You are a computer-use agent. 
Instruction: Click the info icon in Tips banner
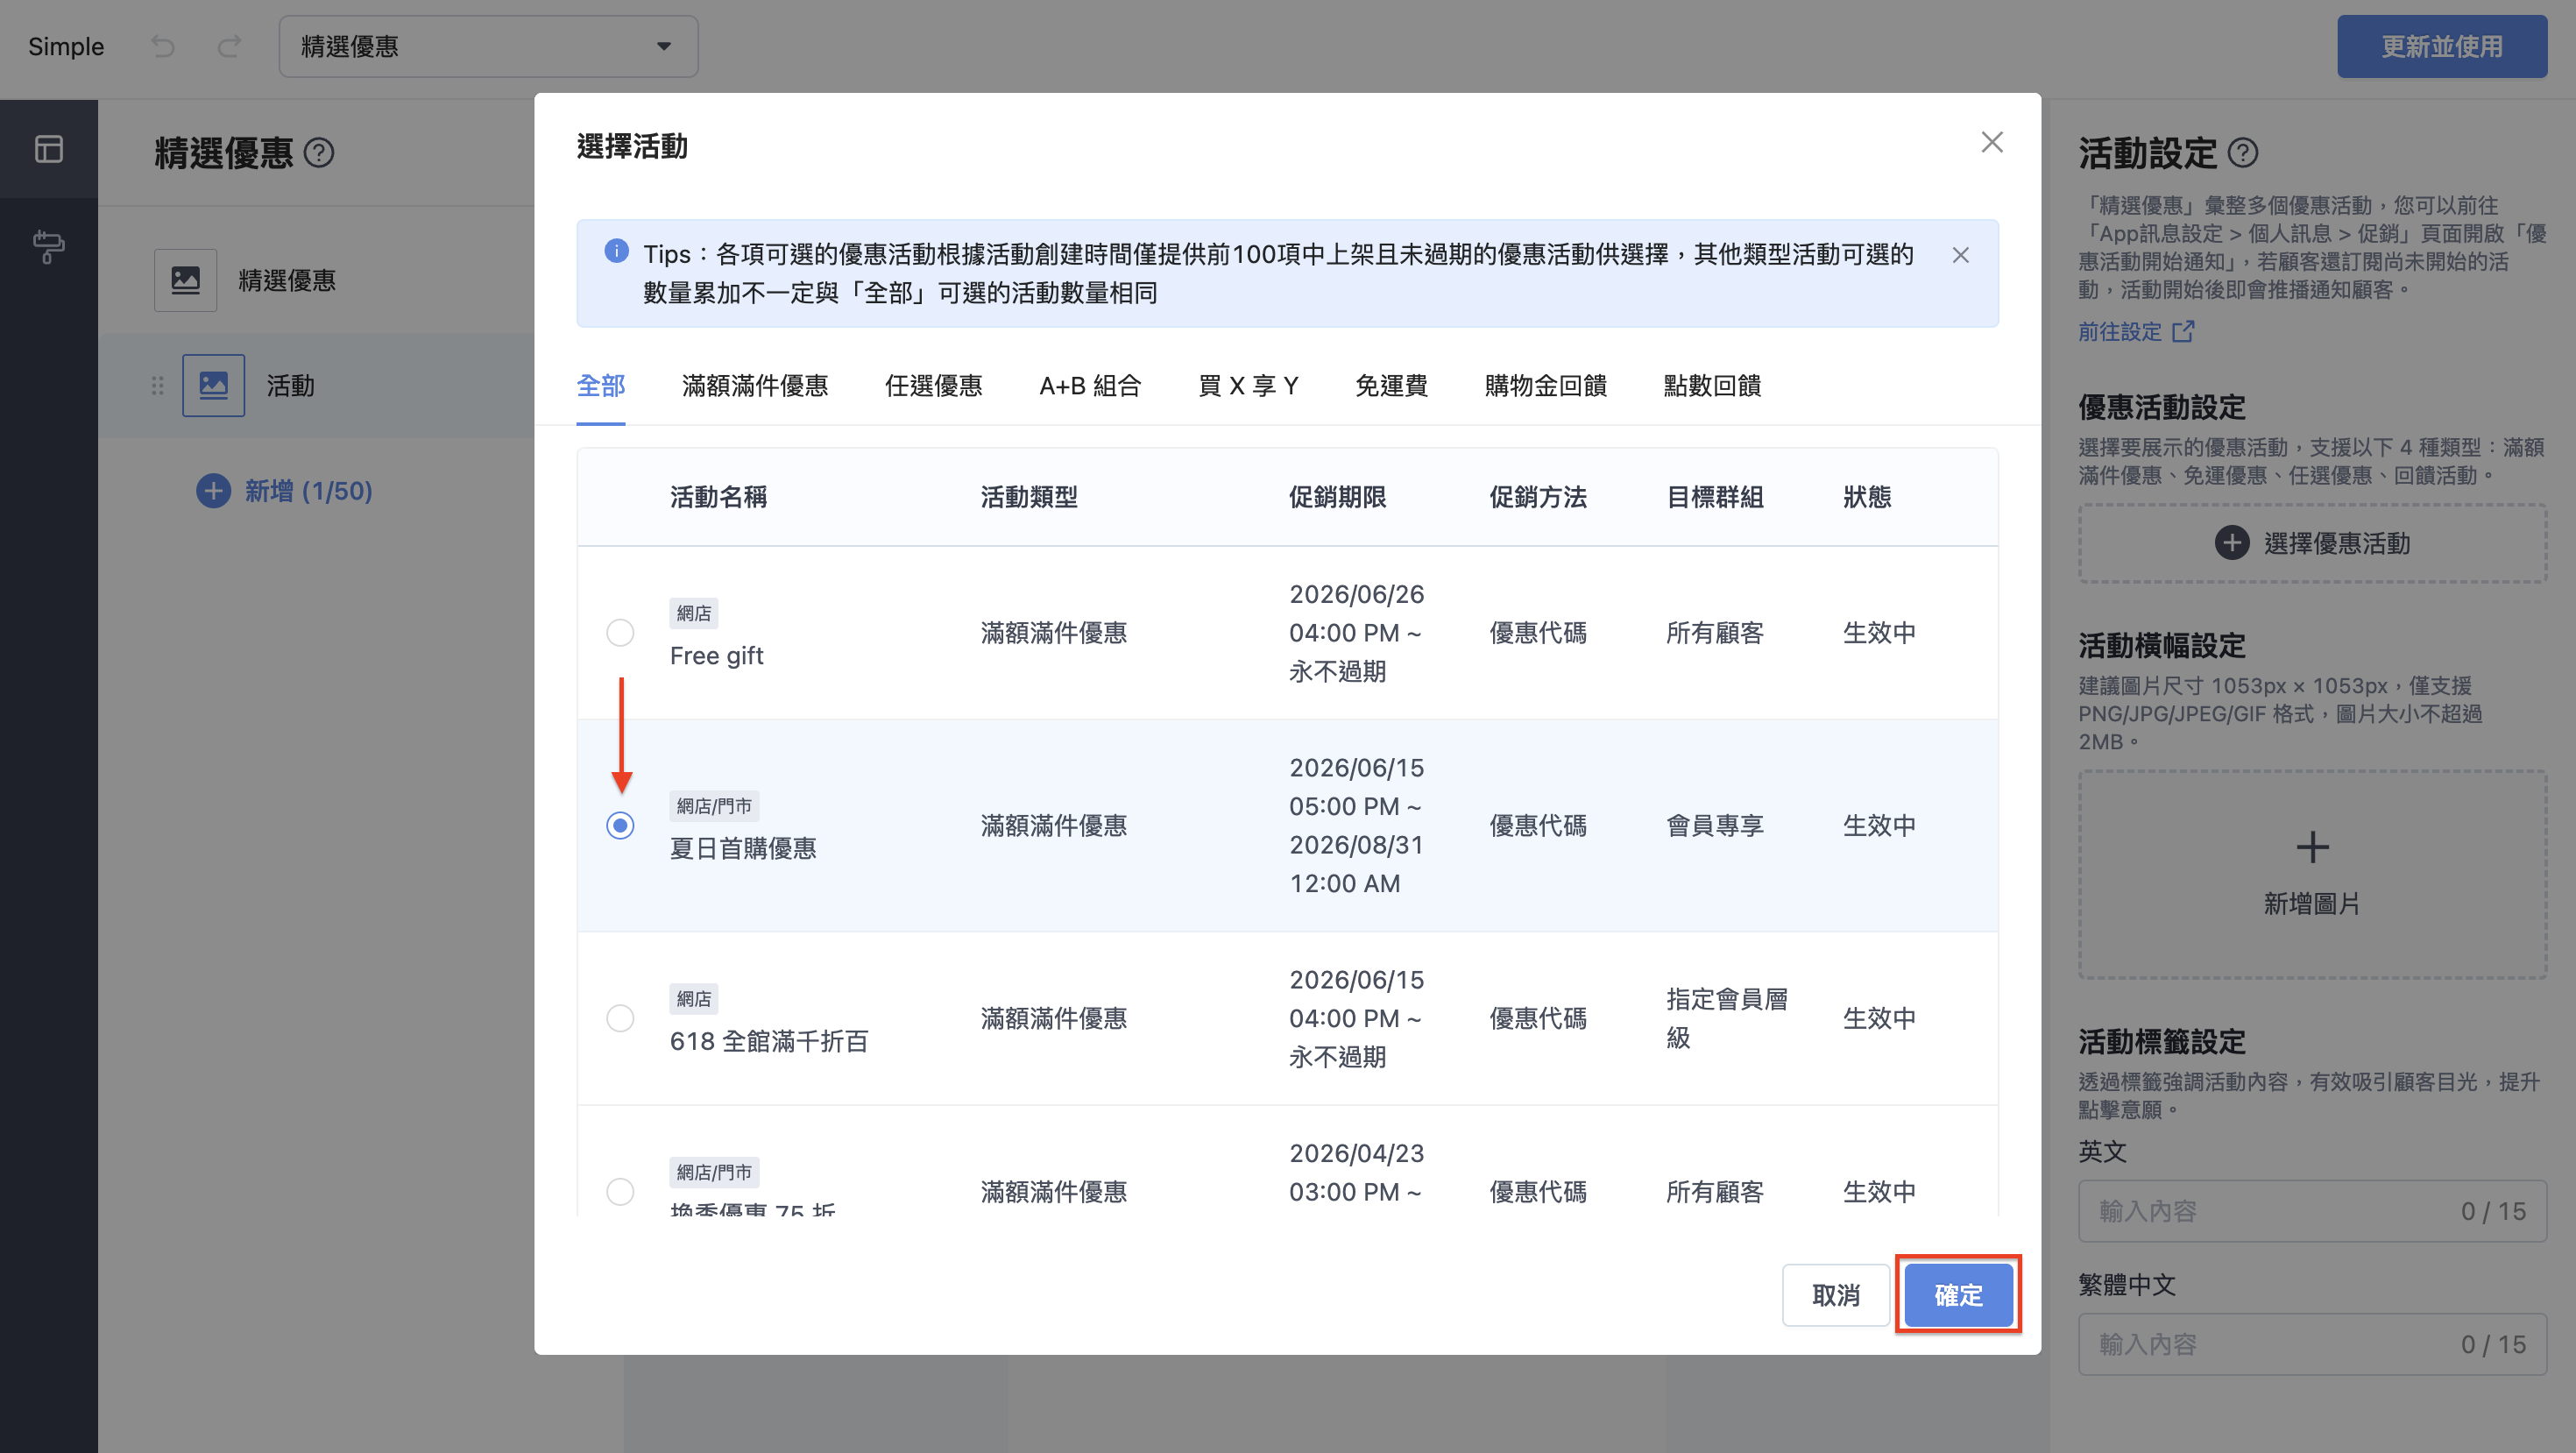(x=617, y=251)
